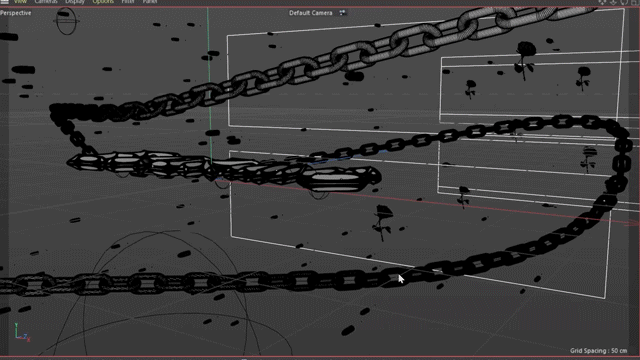The image size is (640, 360).
Task: Click the Default Camera label
Action: 311,13
